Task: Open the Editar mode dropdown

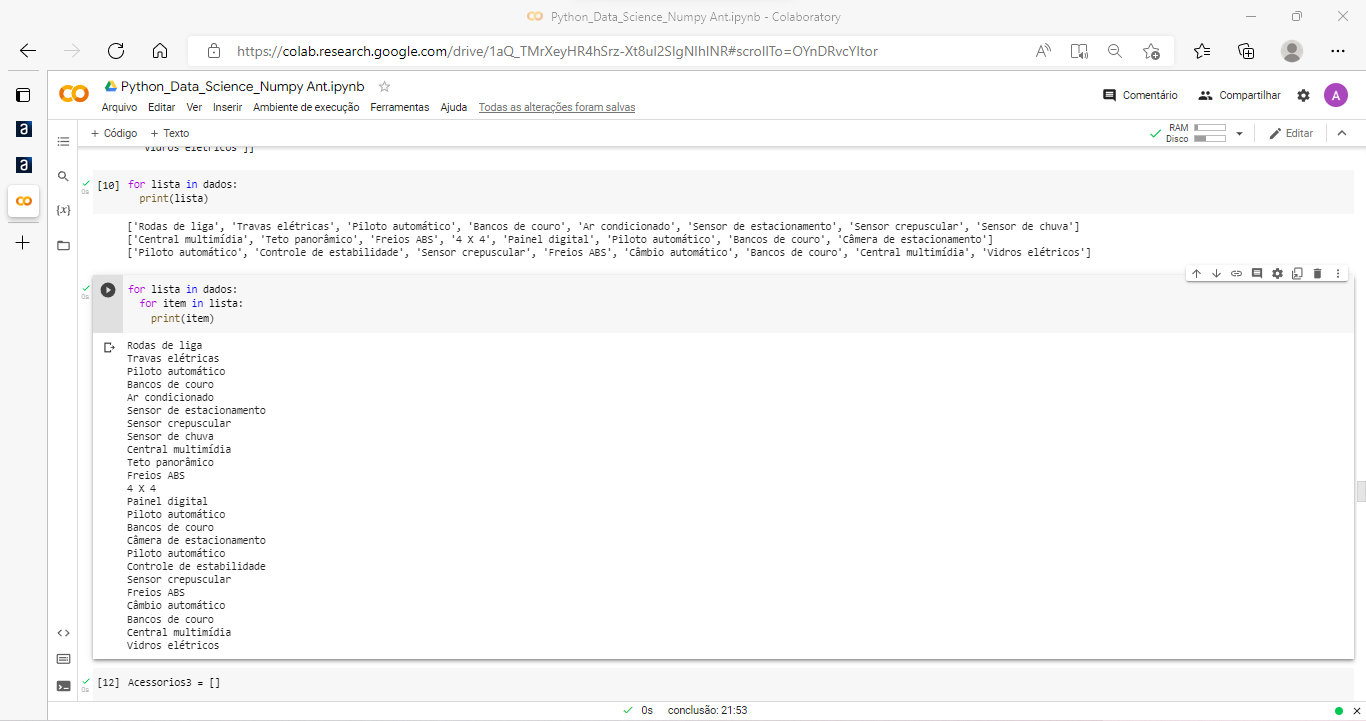Action: pos(1291,133)
